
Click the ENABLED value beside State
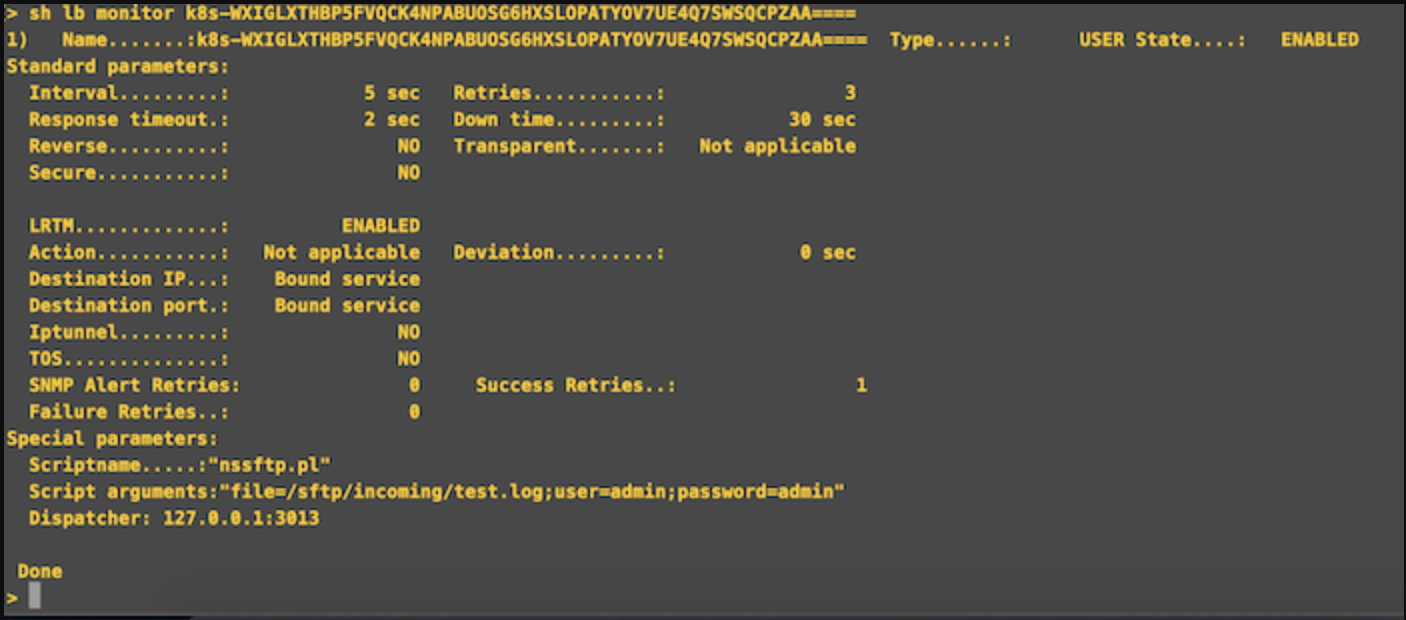coord(1319,40)
